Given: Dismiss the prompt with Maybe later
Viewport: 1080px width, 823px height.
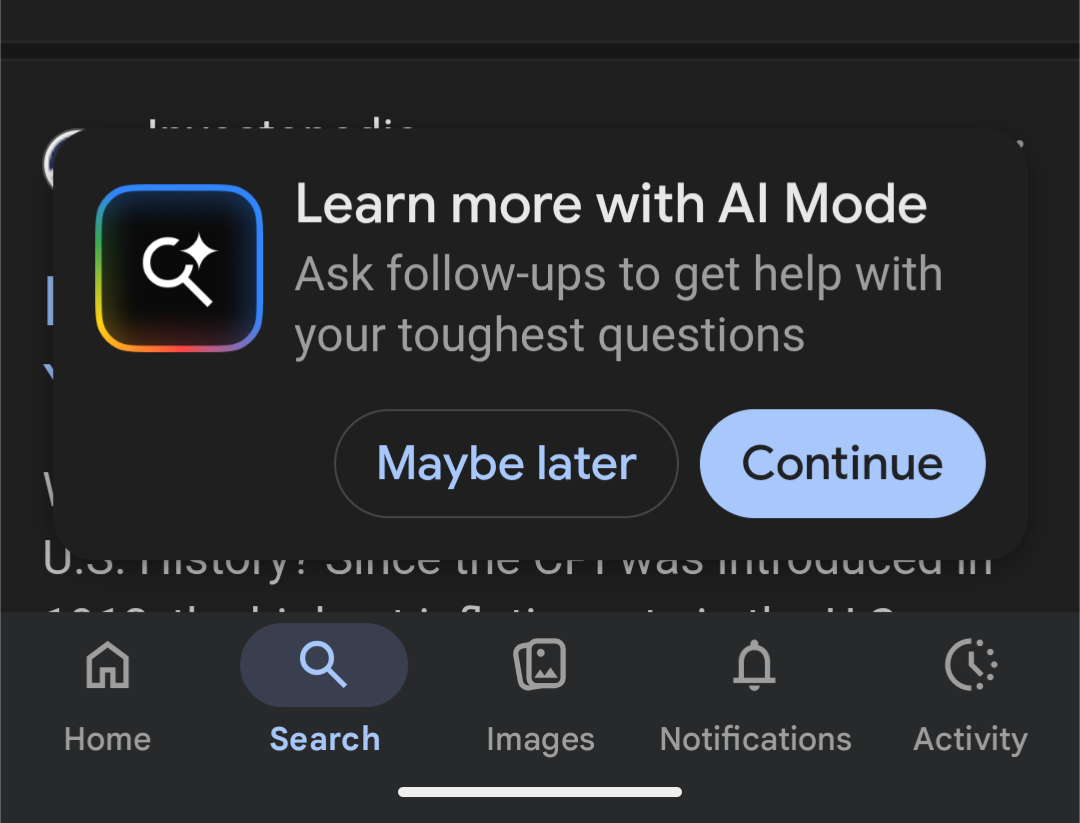Looking at the screenshot, I should [x=506, y=464].
